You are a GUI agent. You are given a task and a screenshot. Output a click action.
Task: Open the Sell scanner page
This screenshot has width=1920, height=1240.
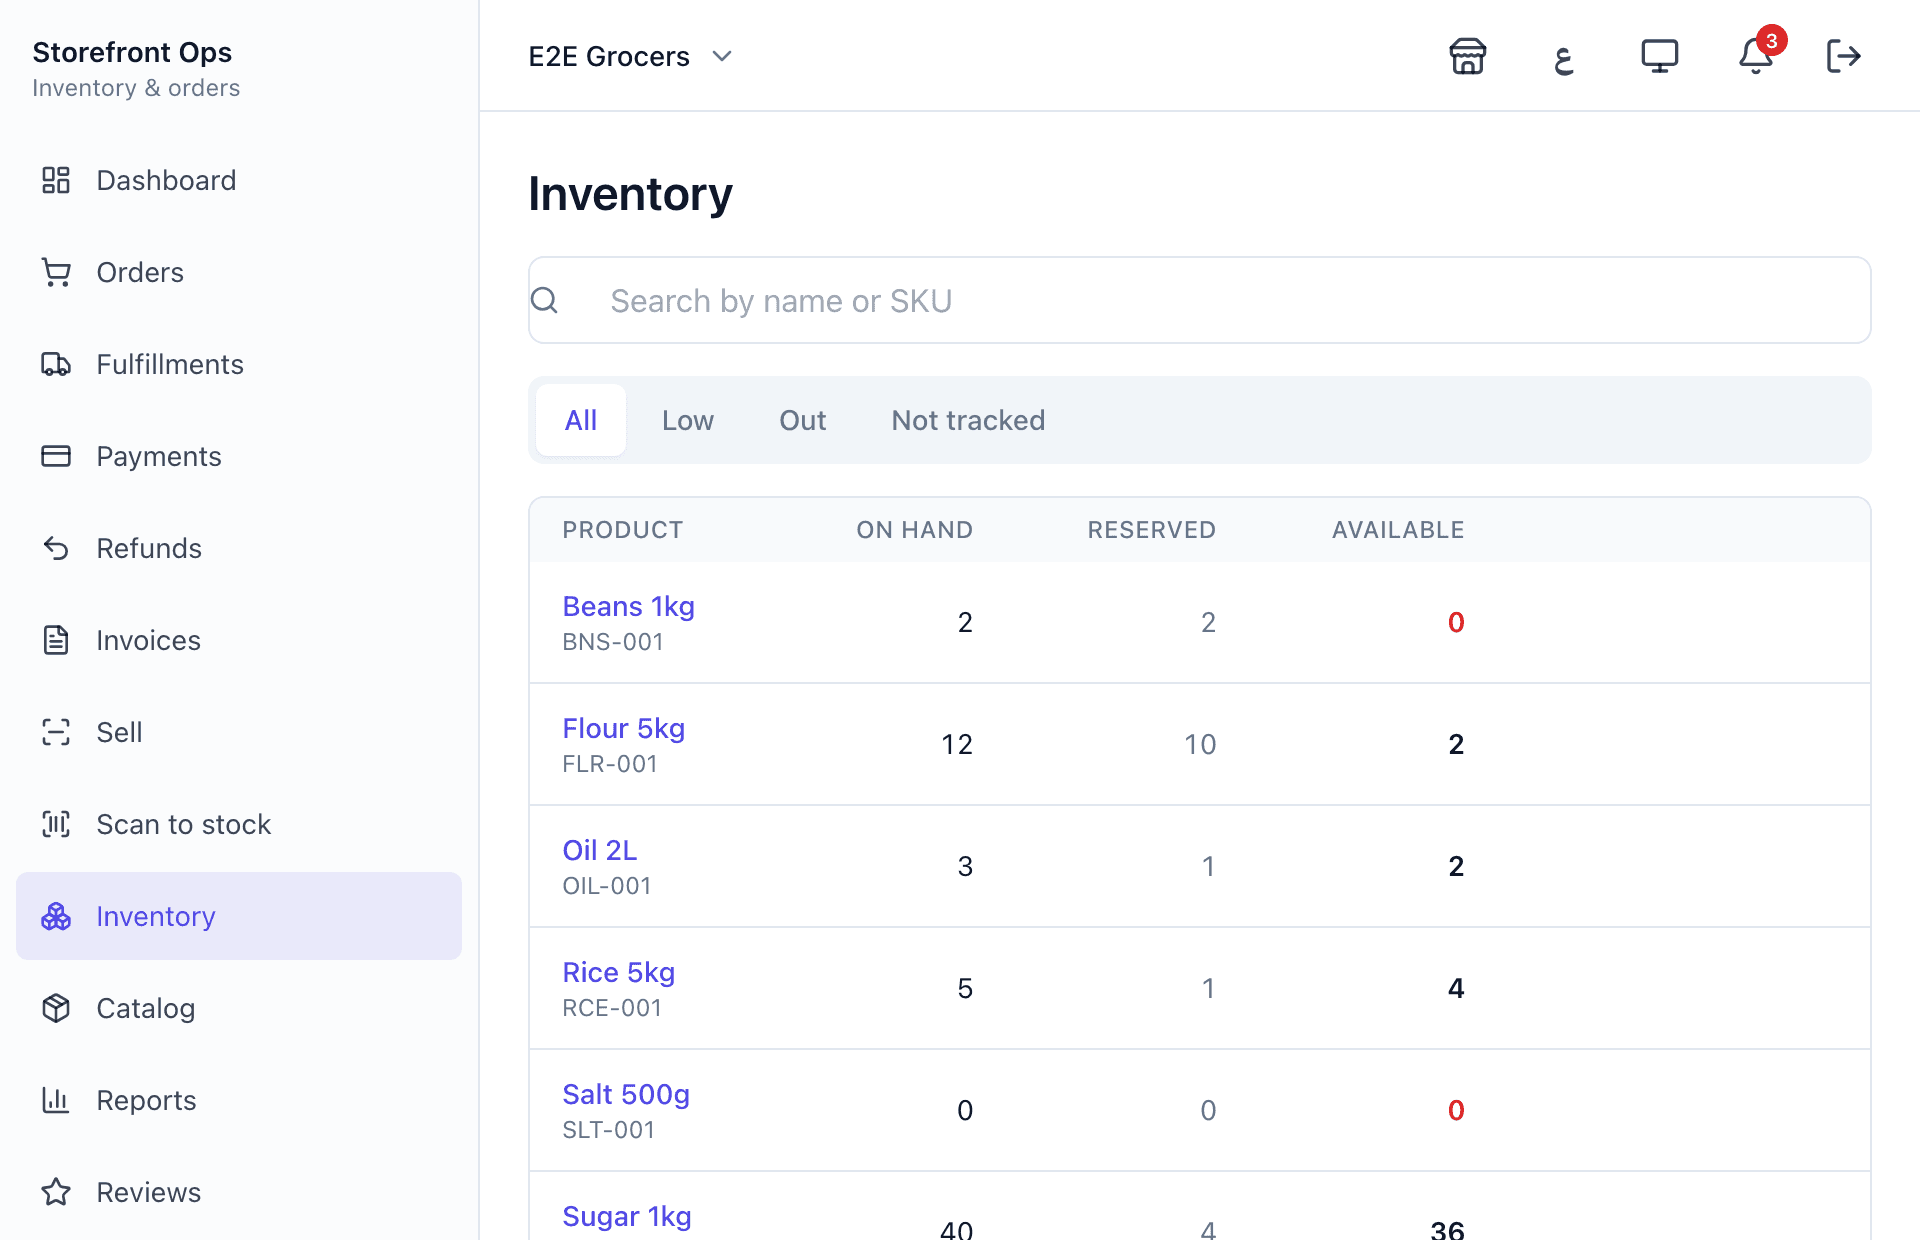(239, 732)
